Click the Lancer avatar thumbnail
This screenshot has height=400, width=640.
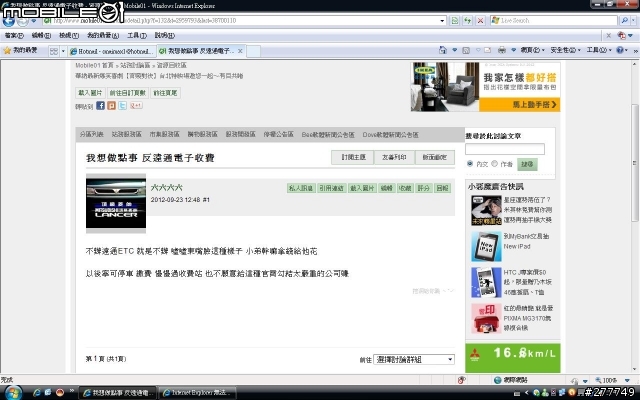pos(116,203)
